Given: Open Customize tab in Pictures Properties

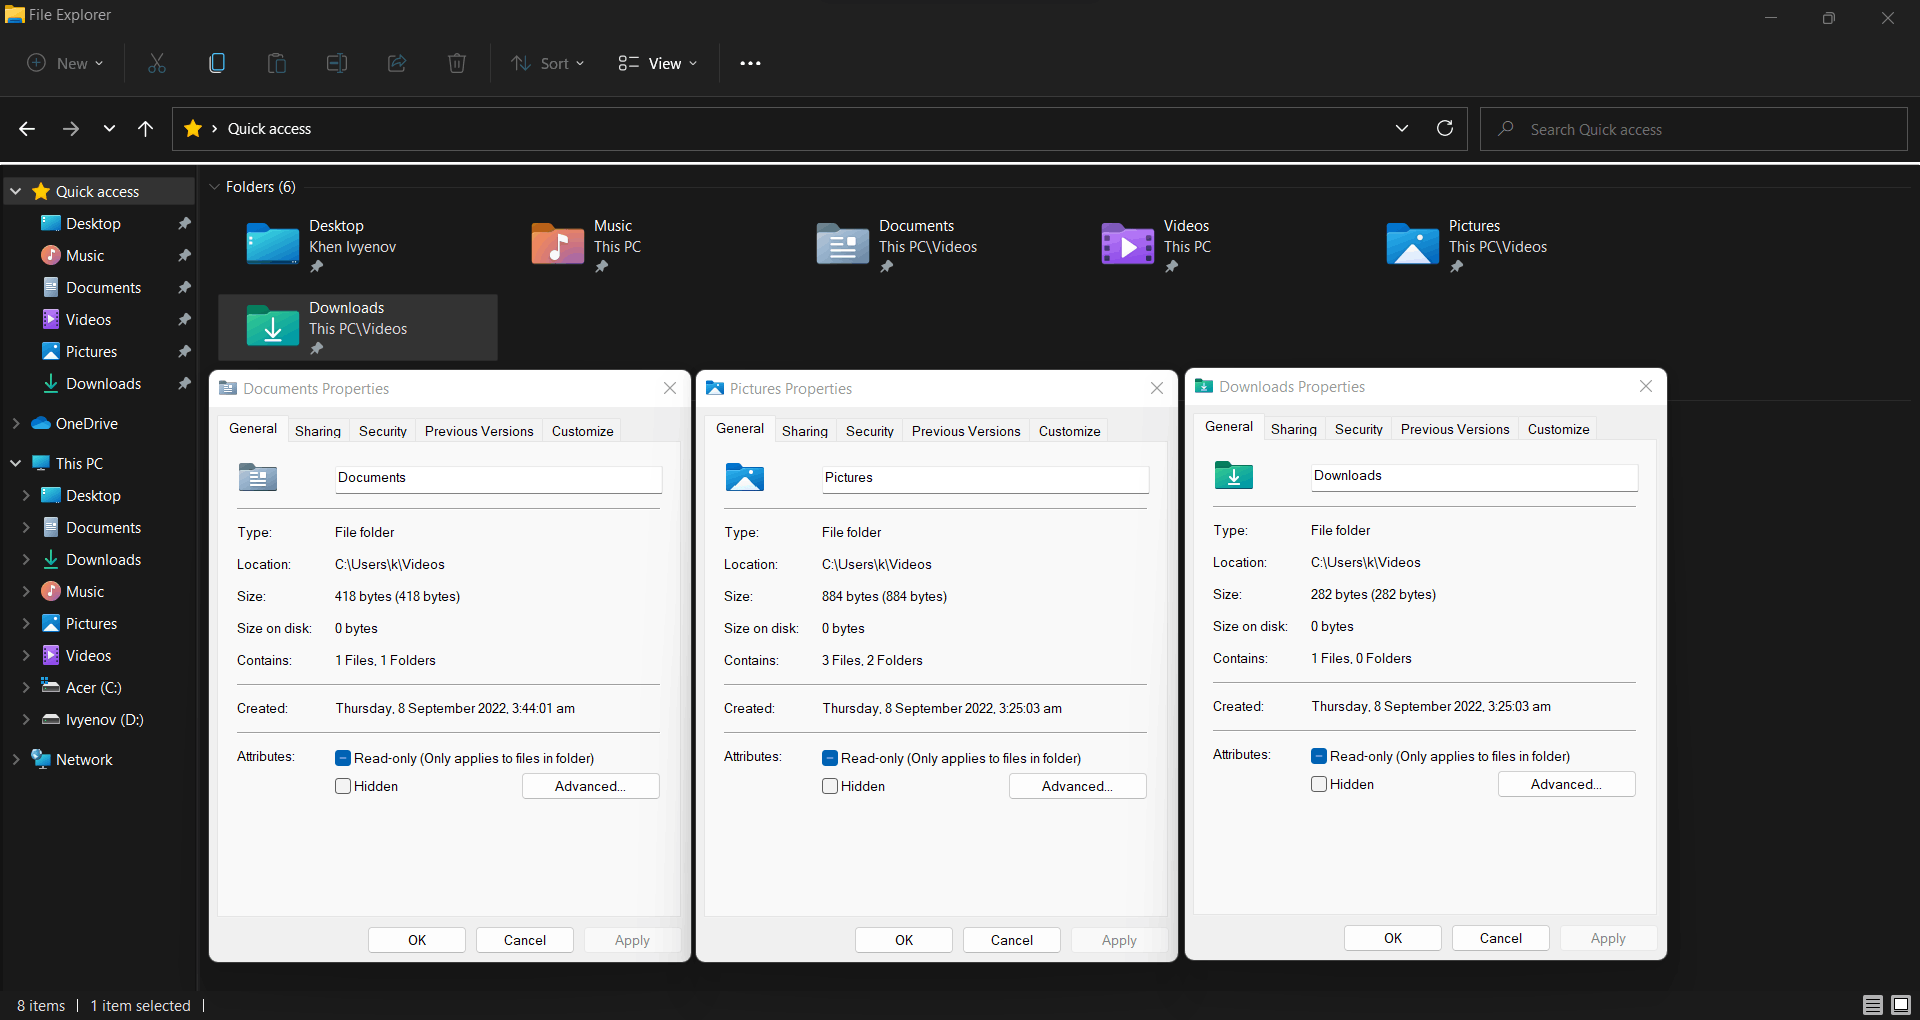Looking at the screenshot, I should pos(1069,431).
